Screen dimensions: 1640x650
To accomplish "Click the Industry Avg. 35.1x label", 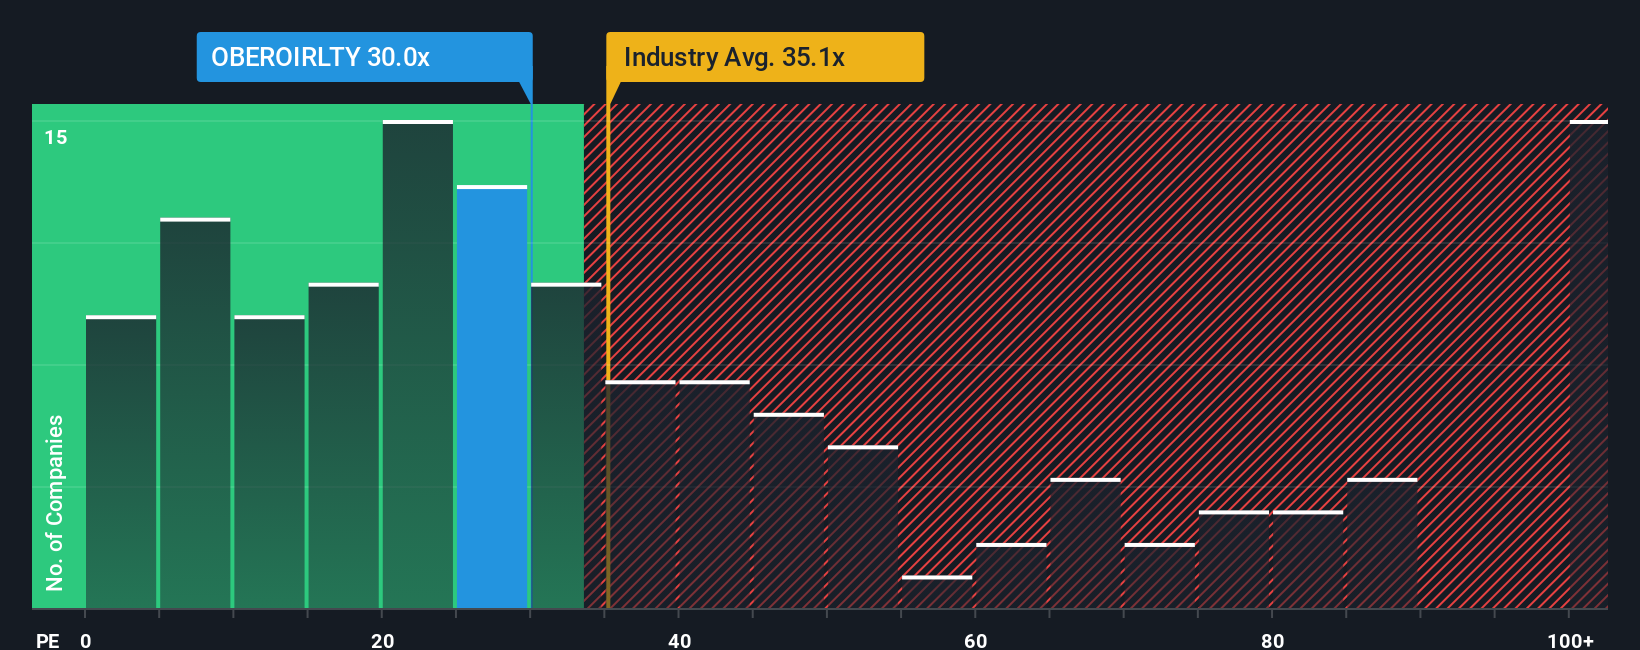I will 765,57.
